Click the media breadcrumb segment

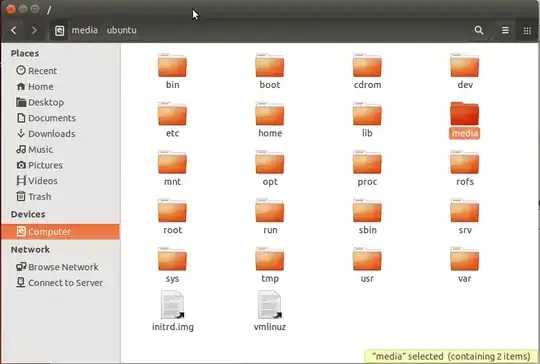84,30
